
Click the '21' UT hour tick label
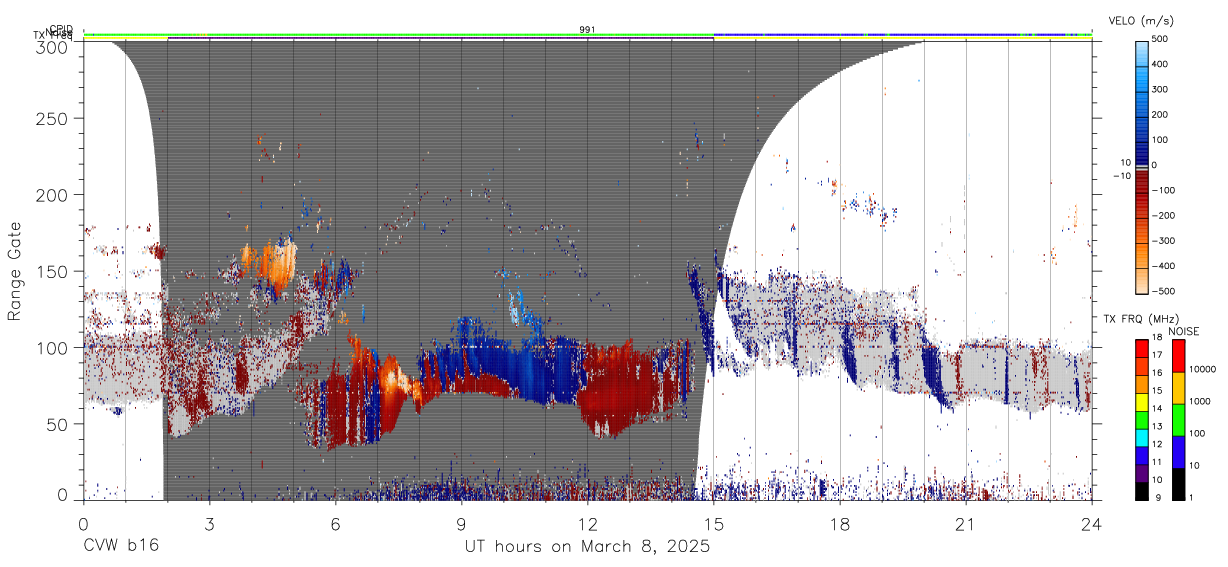966,524
